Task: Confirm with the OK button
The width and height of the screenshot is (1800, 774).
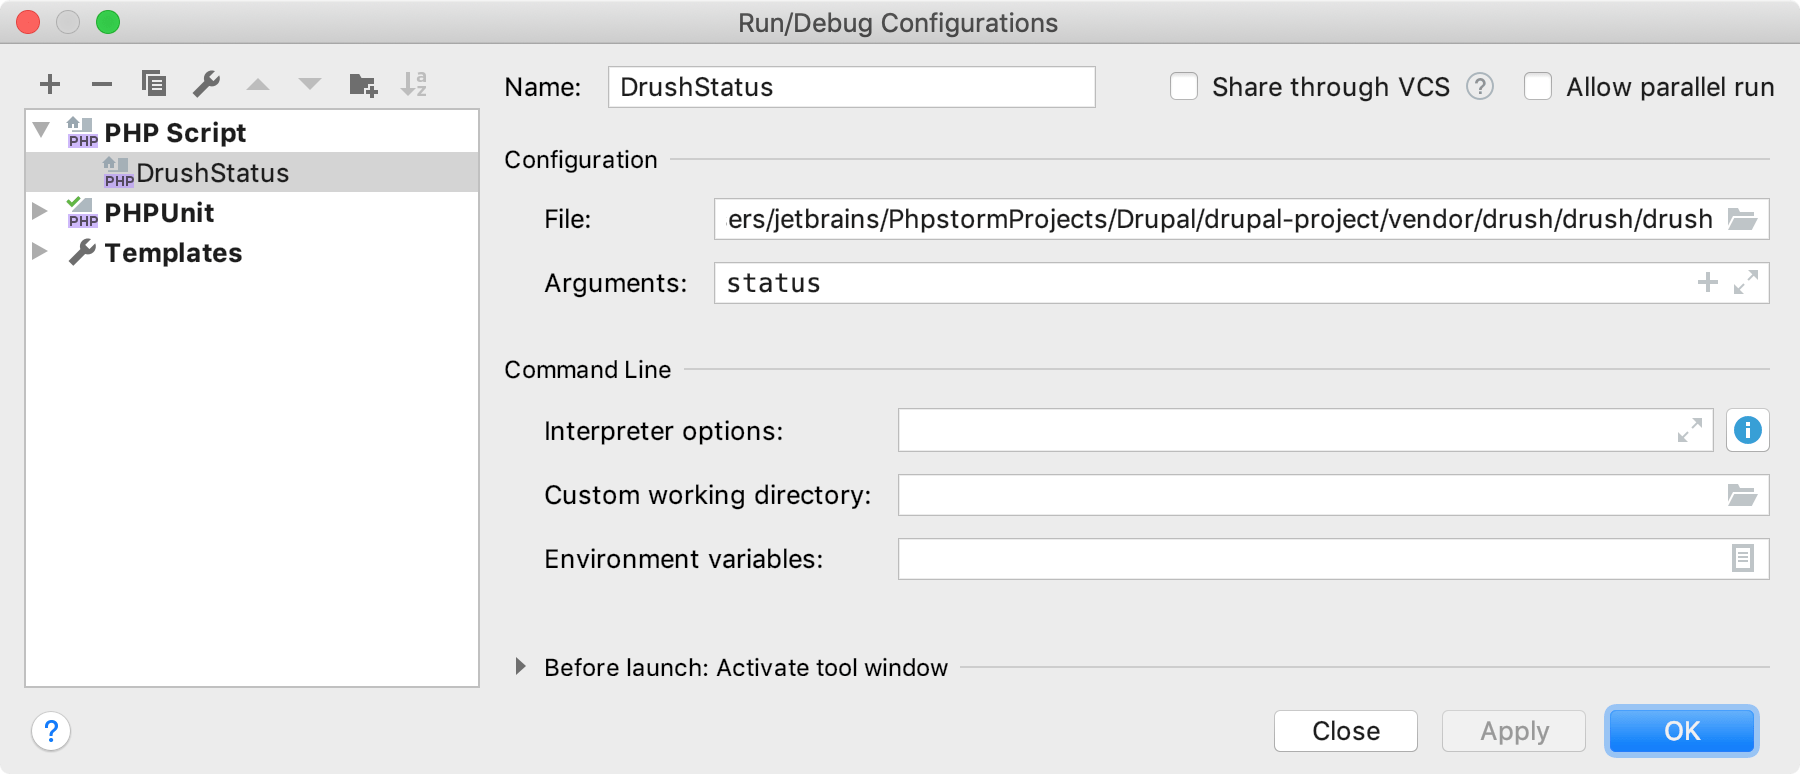Action: [x=1682, y=731]
